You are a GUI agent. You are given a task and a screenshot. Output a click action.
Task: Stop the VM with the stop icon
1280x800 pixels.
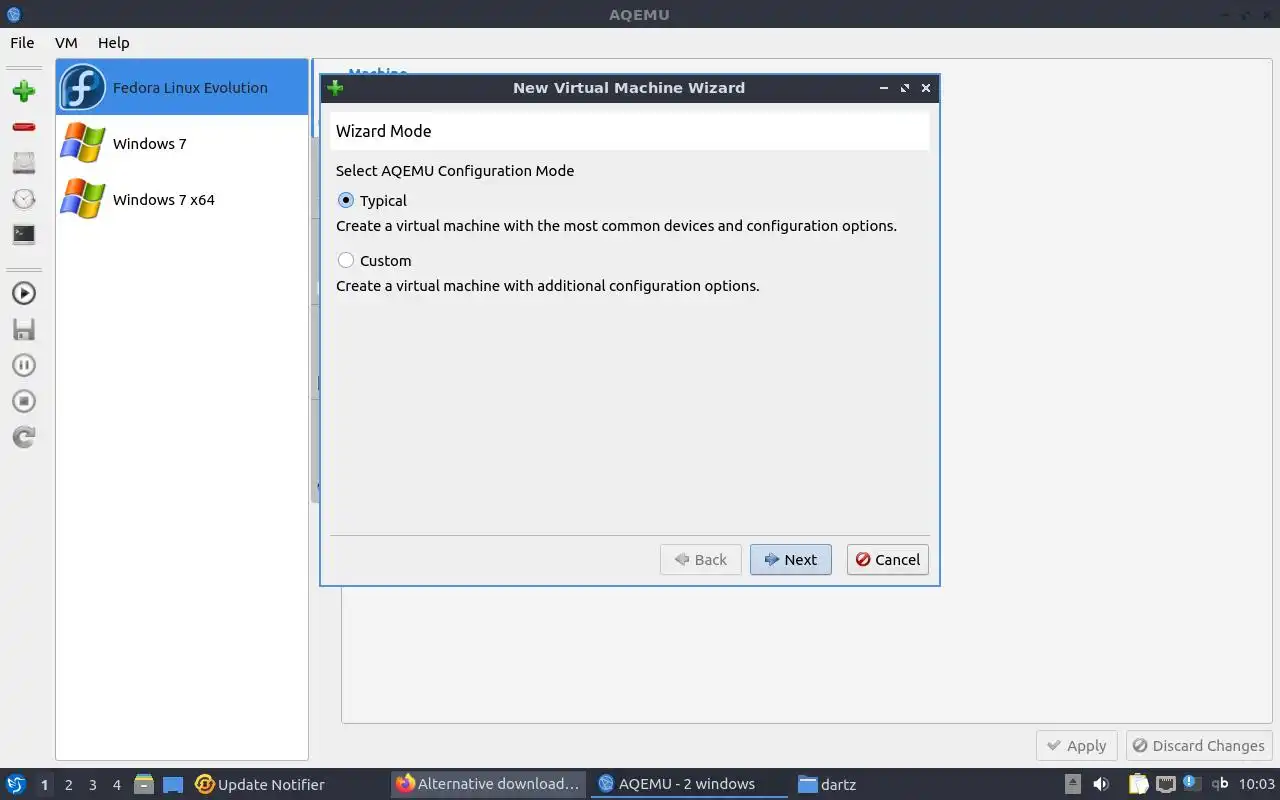click(x=24, y=401)
